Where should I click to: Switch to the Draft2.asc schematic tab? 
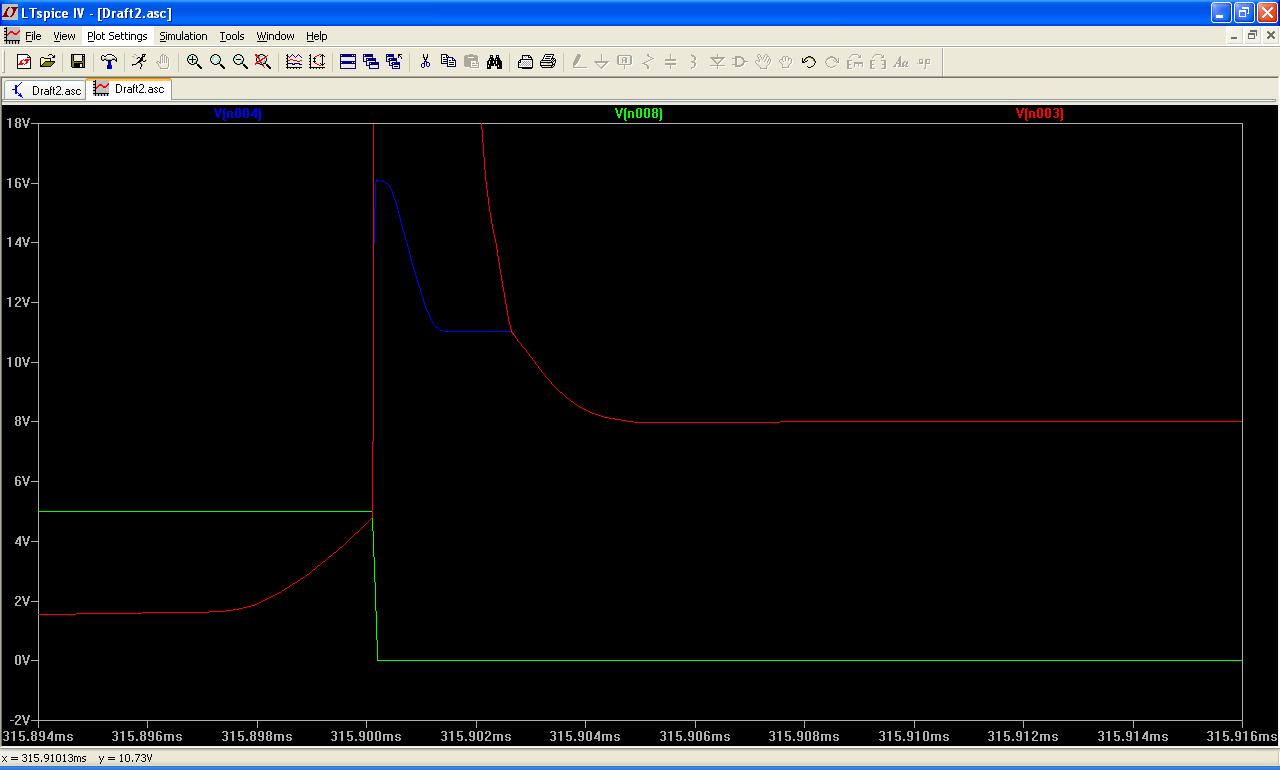tap(46, 90)
